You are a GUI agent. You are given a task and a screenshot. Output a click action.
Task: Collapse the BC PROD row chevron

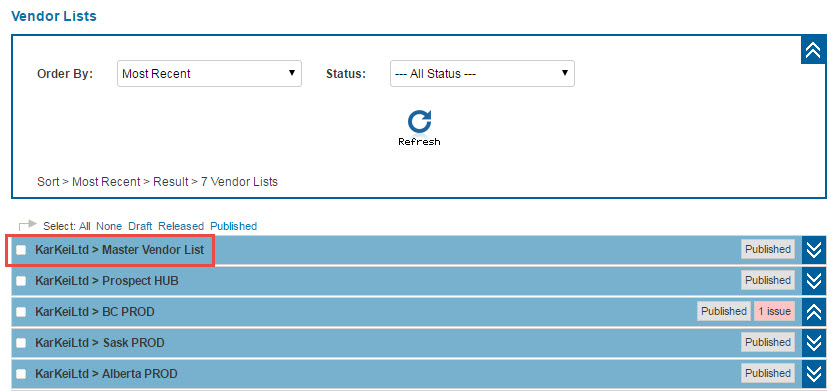(813, 311)
